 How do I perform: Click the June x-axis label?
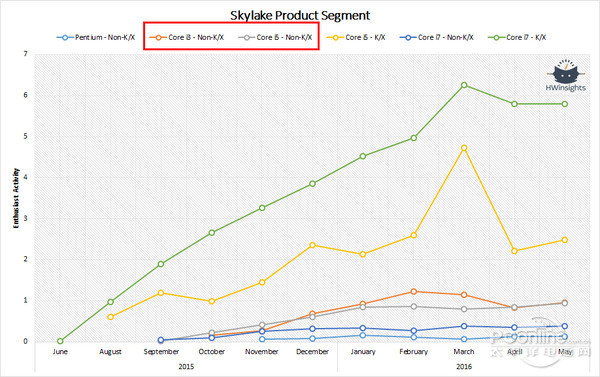(60, 352)
